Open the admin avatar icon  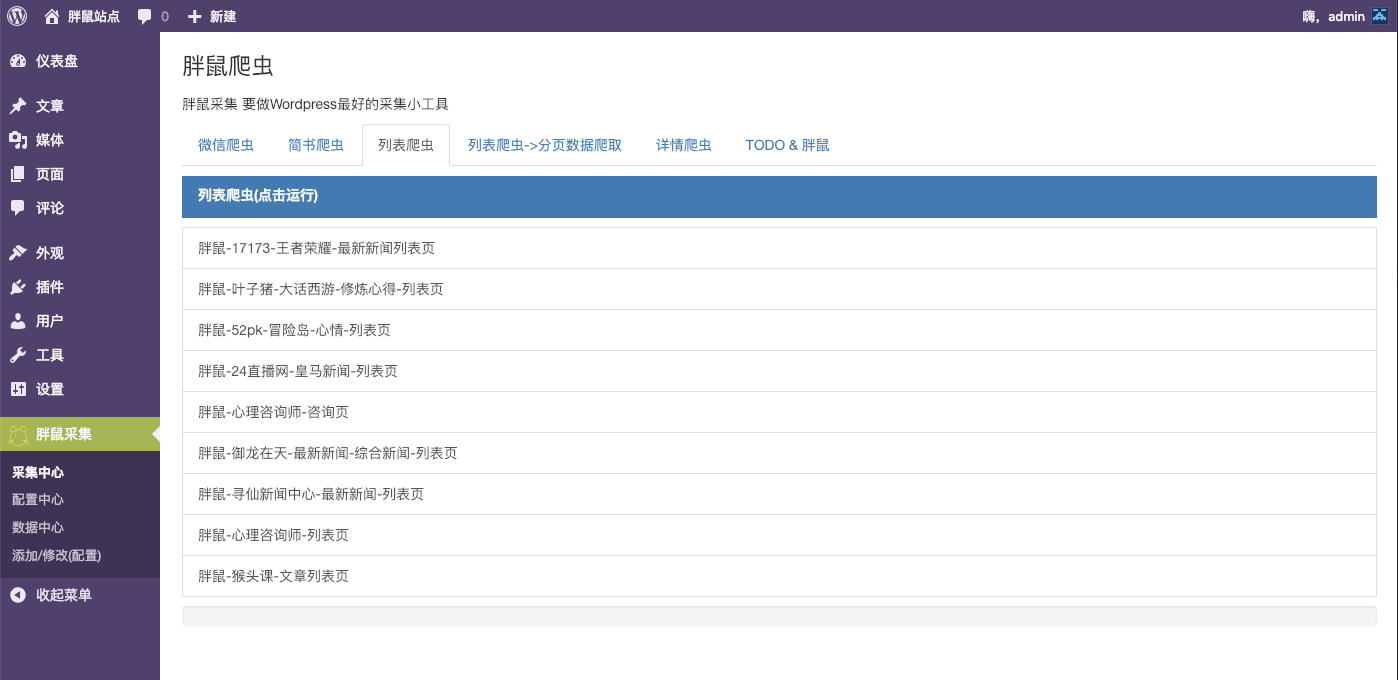click(x=1378, y=16)
